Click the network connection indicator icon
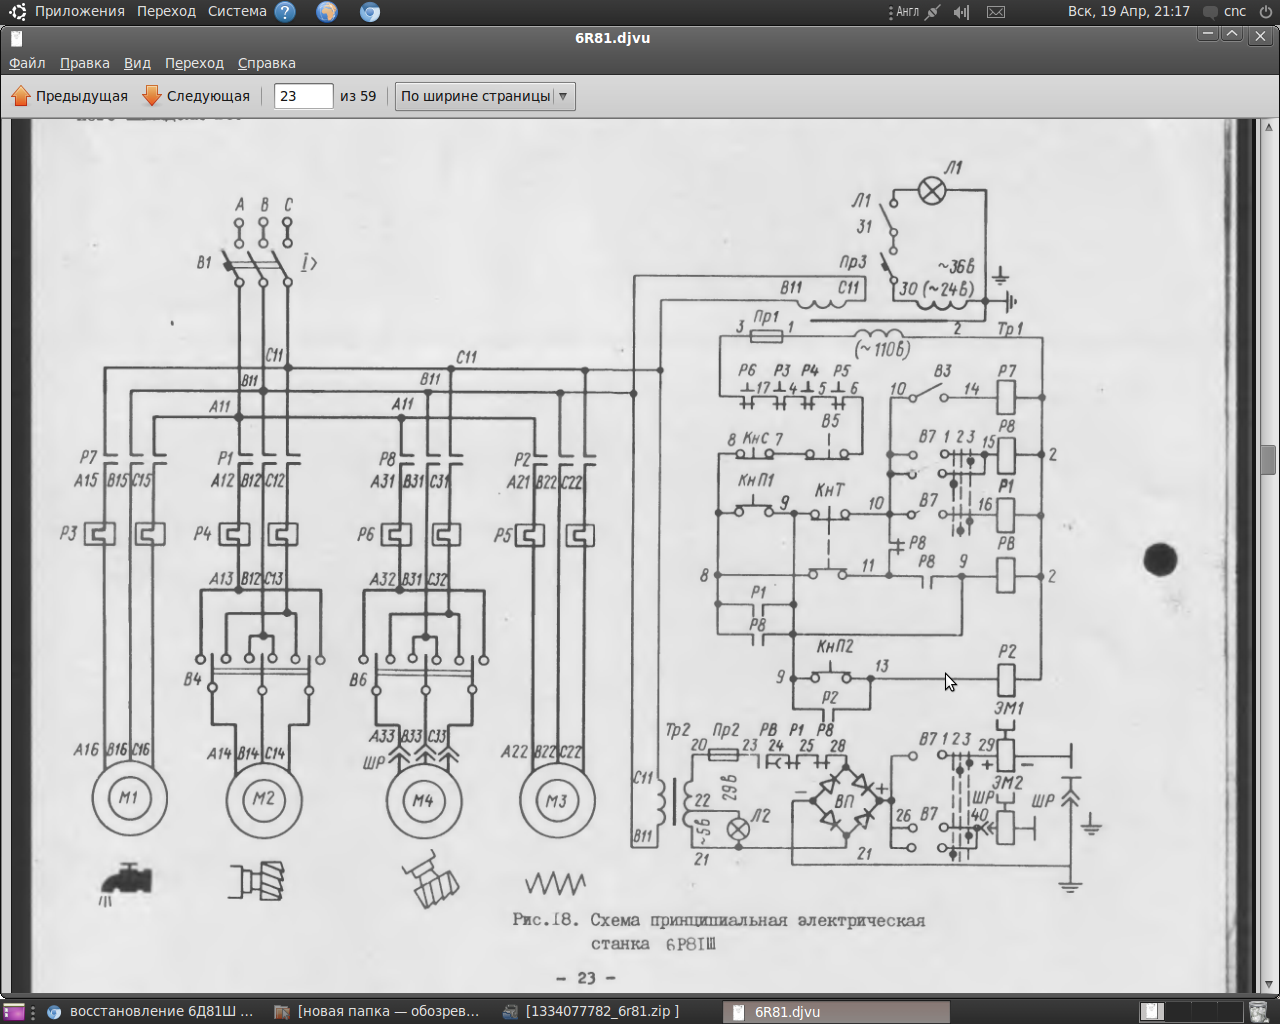 (933, 12)
